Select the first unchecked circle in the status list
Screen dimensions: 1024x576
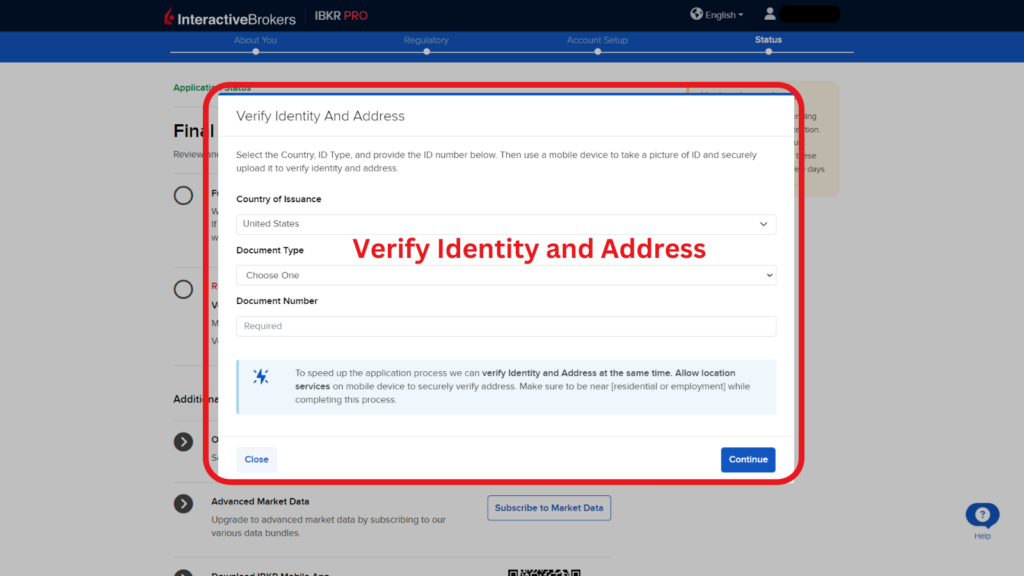(183, 195)
